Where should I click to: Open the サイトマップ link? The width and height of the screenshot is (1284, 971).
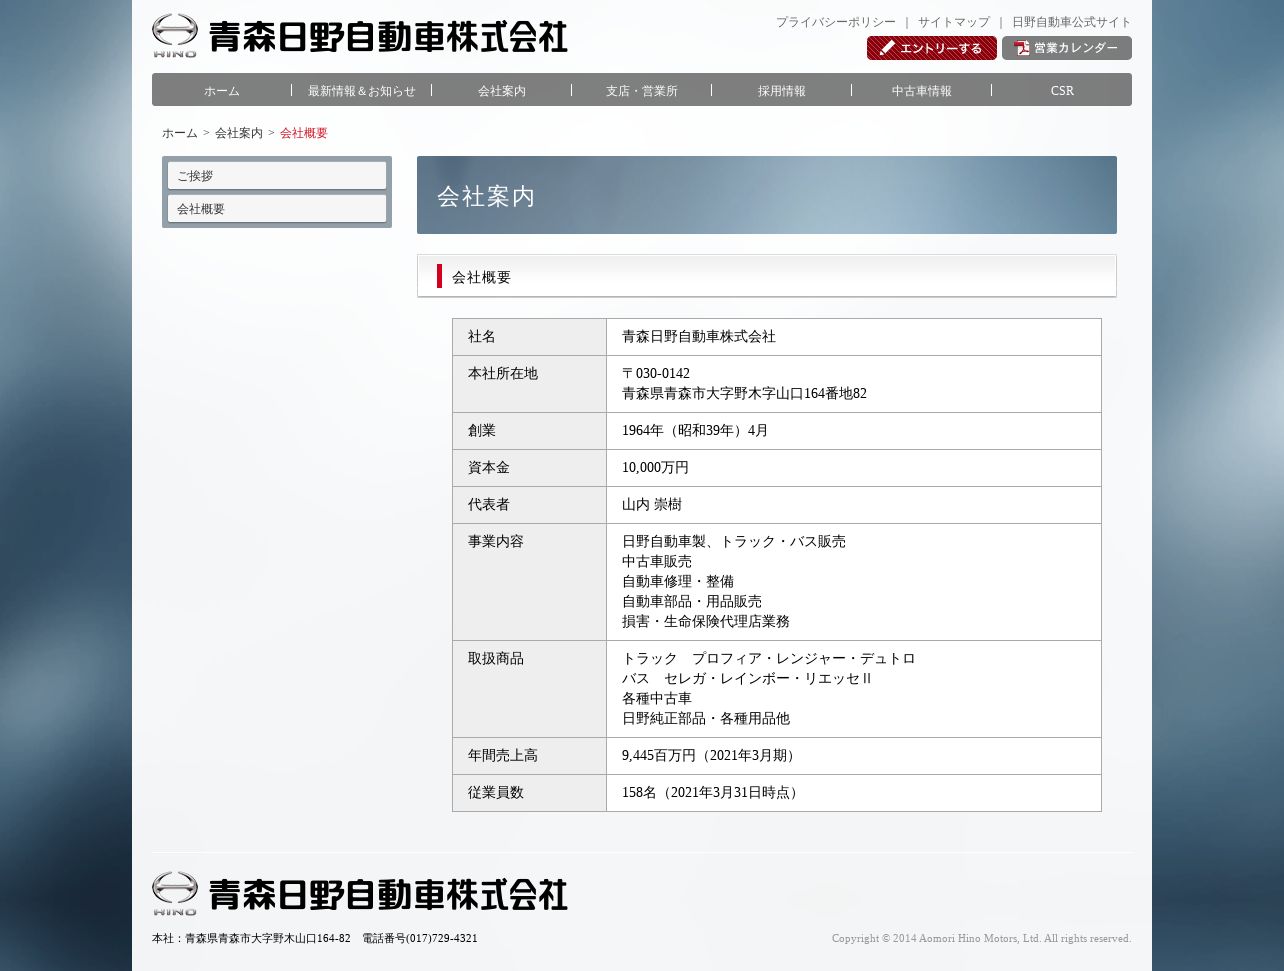coord(954,22)
